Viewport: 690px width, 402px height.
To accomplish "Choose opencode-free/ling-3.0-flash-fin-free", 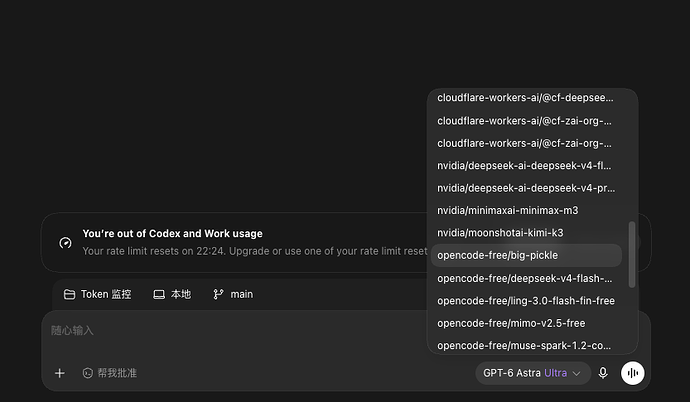I will click(526, 300).
